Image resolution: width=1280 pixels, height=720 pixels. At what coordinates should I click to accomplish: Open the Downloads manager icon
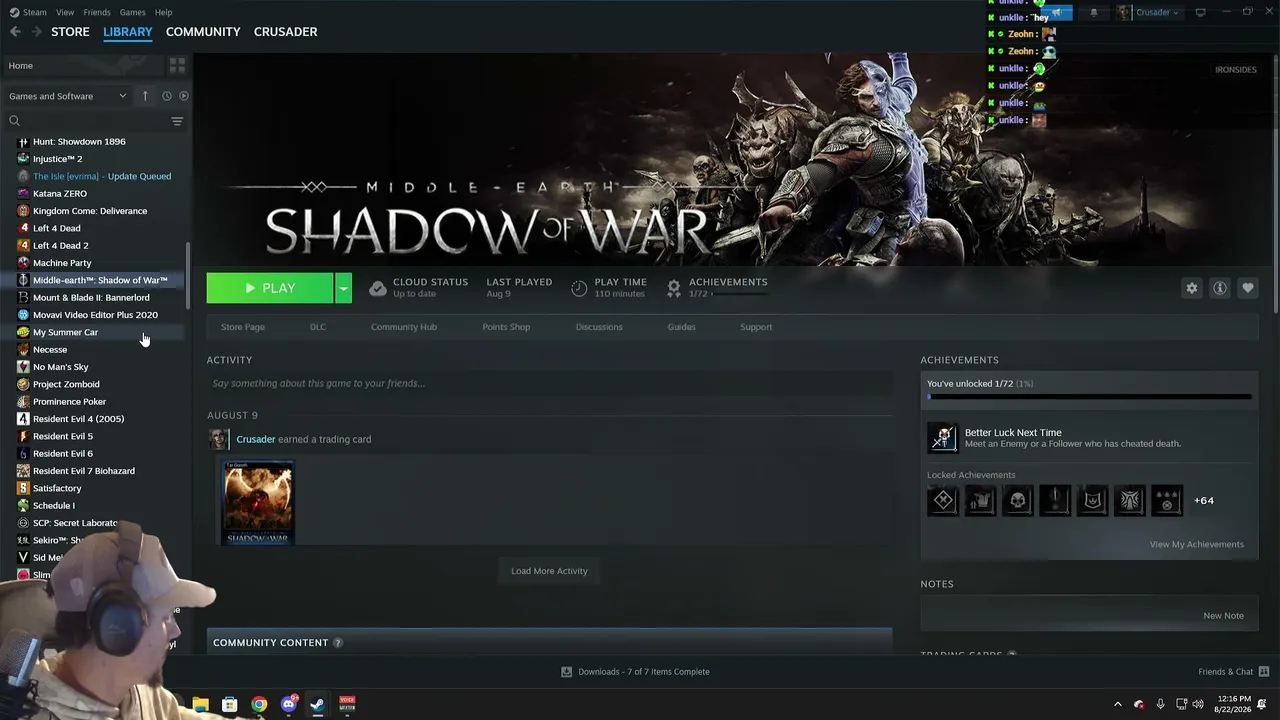pyautogui.click(x=566, y=672)
